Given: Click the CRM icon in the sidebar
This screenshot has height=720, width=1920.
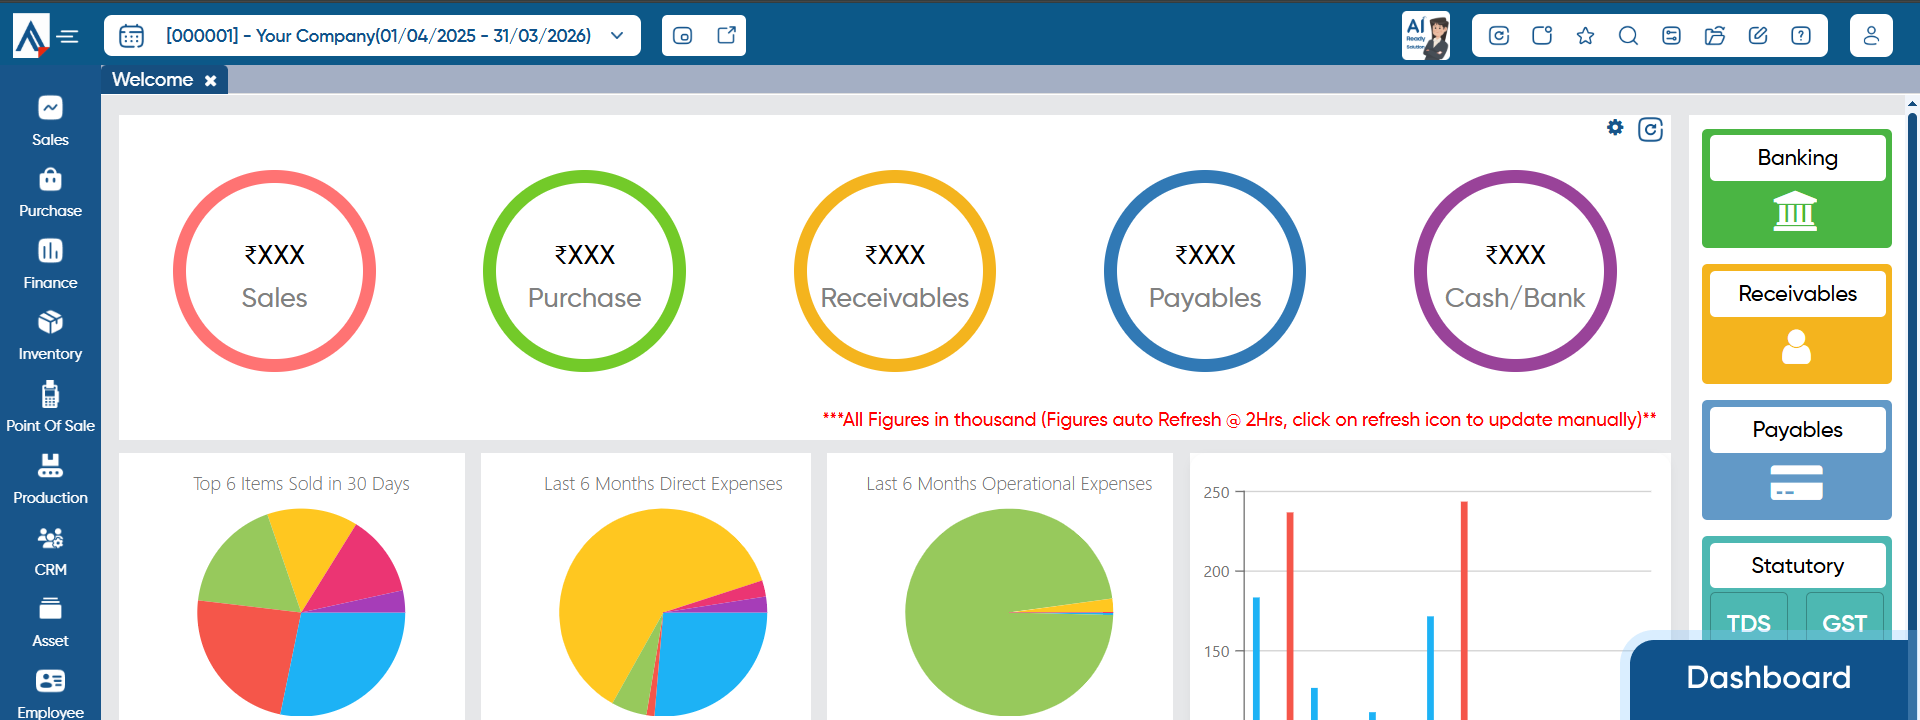Looking at the screenshot, I should point(50,539).
